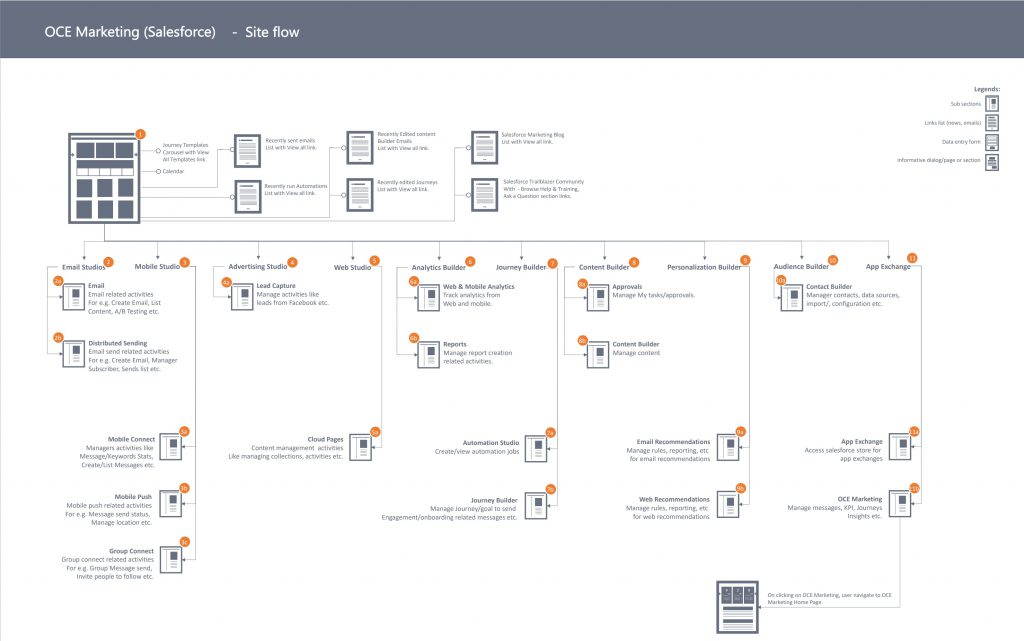Click the Analytics Builder heading
1024x641 pixels.
pos(438,267)
